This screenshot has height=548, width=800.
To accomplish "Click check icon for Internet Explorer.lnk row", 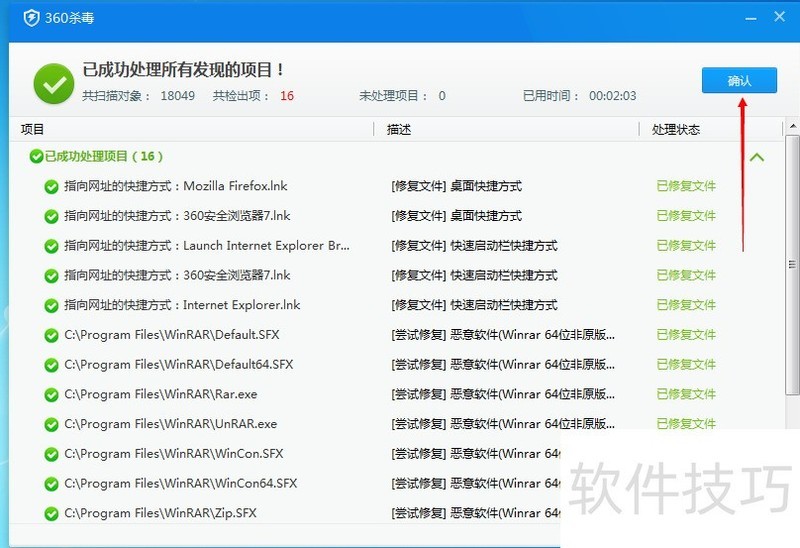I will coord(51,306).
